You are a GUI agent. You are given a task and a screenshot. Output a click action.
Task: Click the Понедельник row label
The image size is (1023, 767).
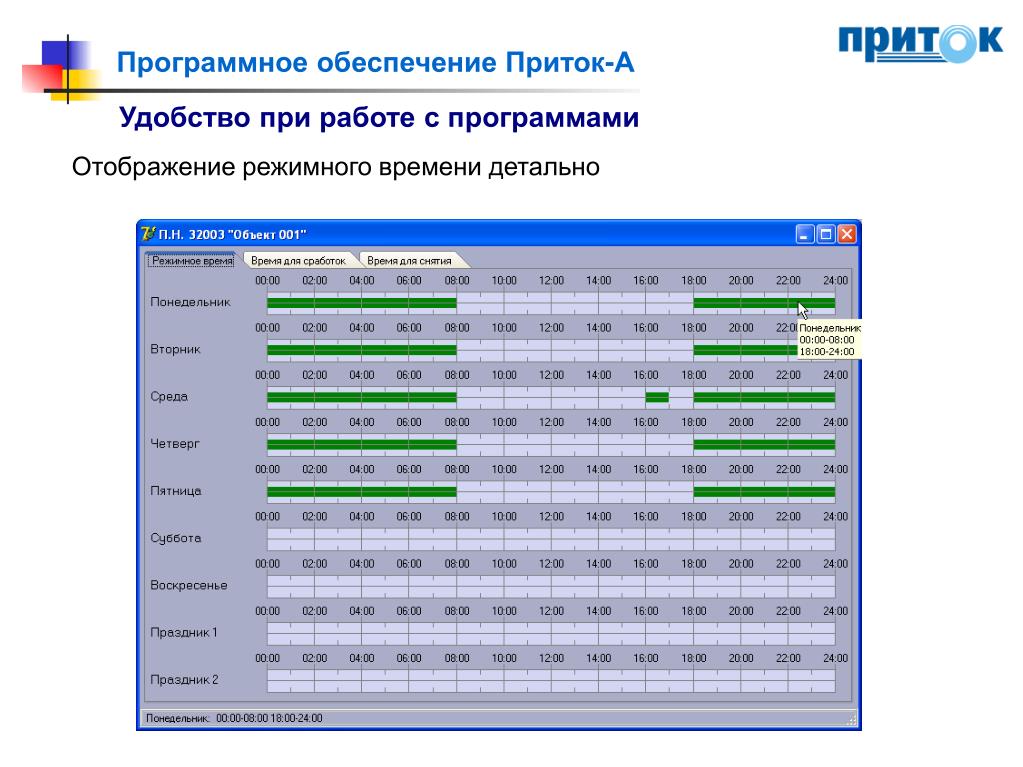(x=191, y=302)
